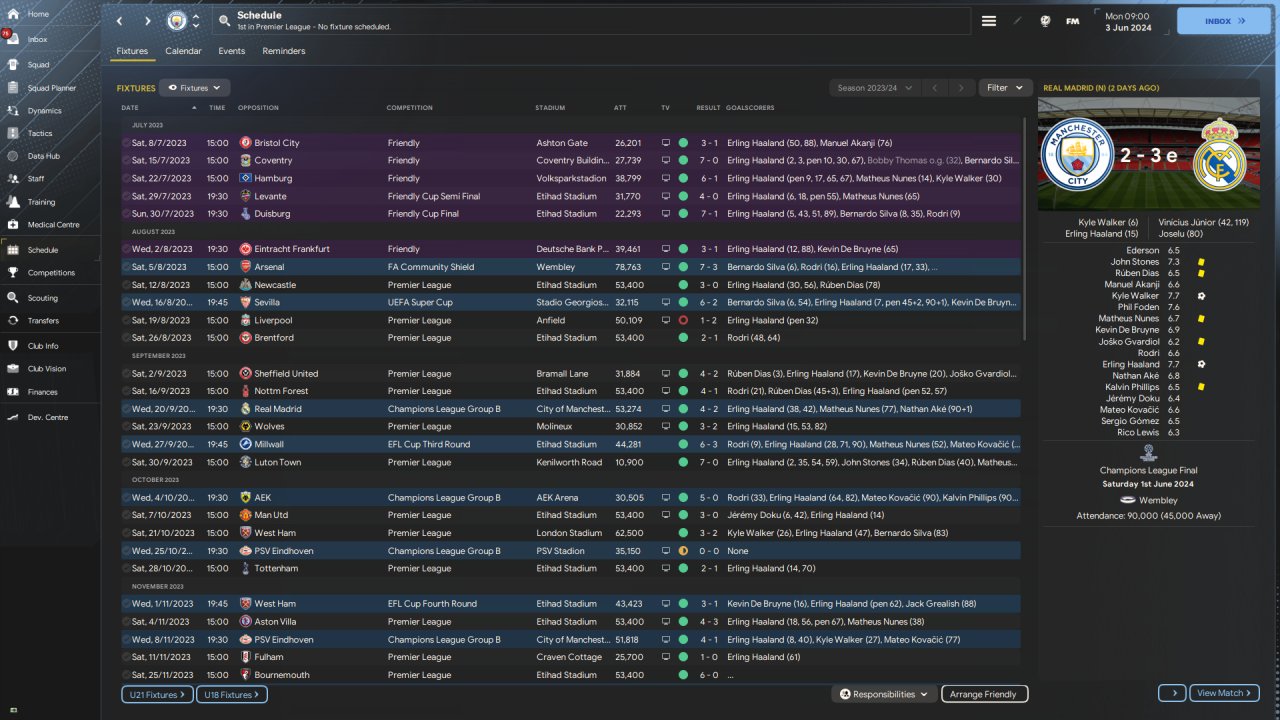The height and width of the screenshot is (720, 1280).
Task: Open the Filter dropdown
Action: pos(1004,88)
